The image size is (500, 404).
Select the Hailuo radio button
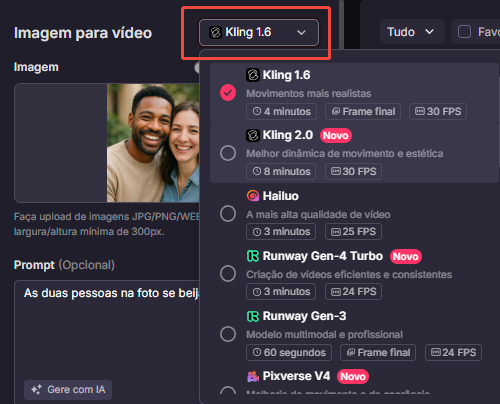[x=228, y=213]
